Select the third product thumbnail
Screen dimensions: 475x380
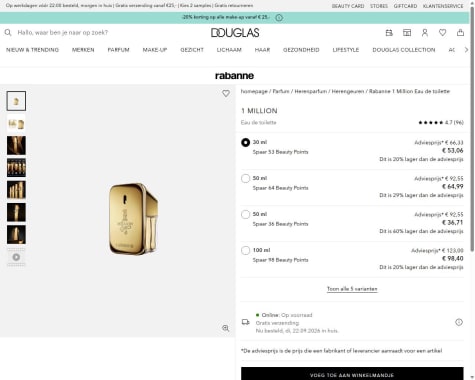click(x=16, y=145)
